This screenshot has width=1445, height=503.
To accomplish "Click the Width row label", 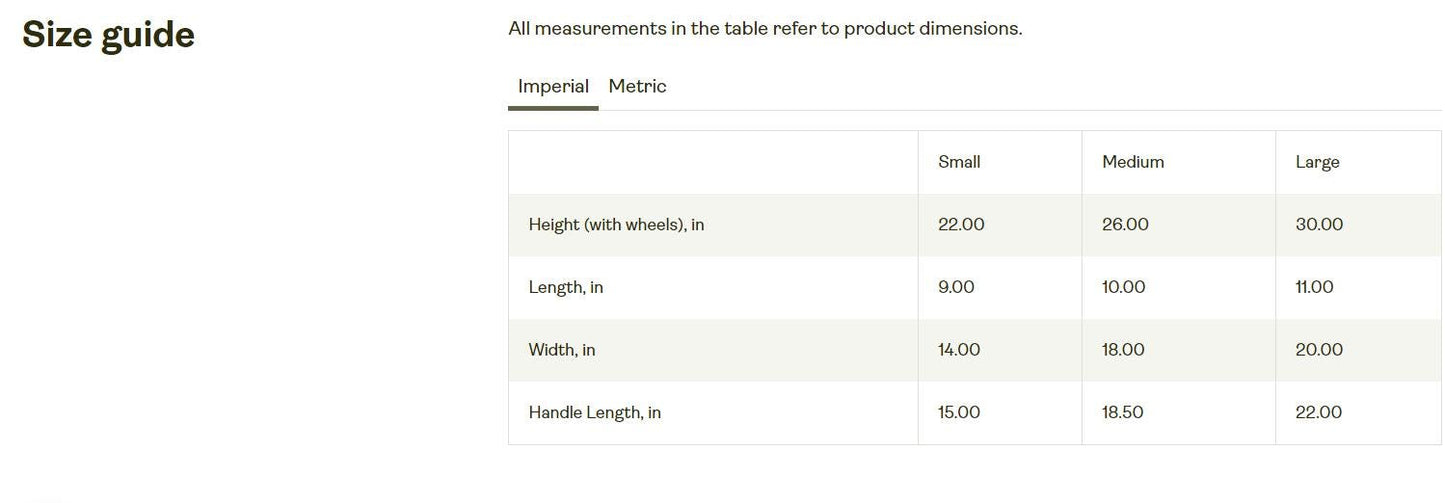I will click(x=562, y=350).
